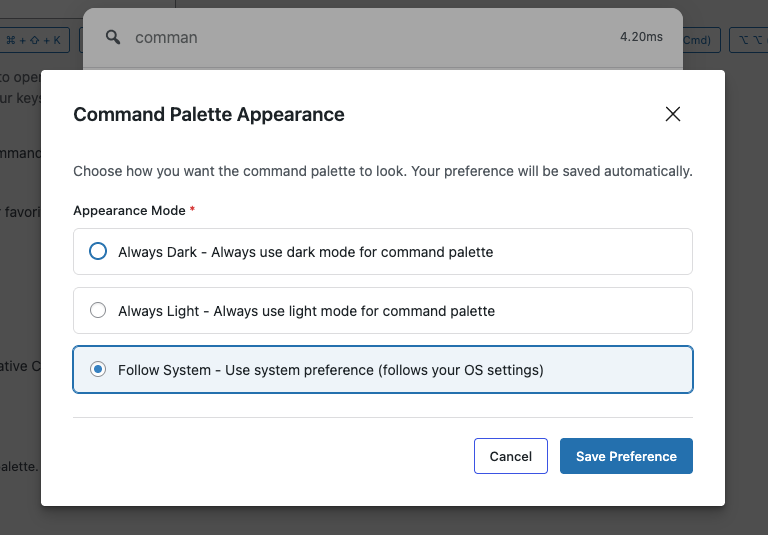Select the Follow System radio button

pos(98,369)
